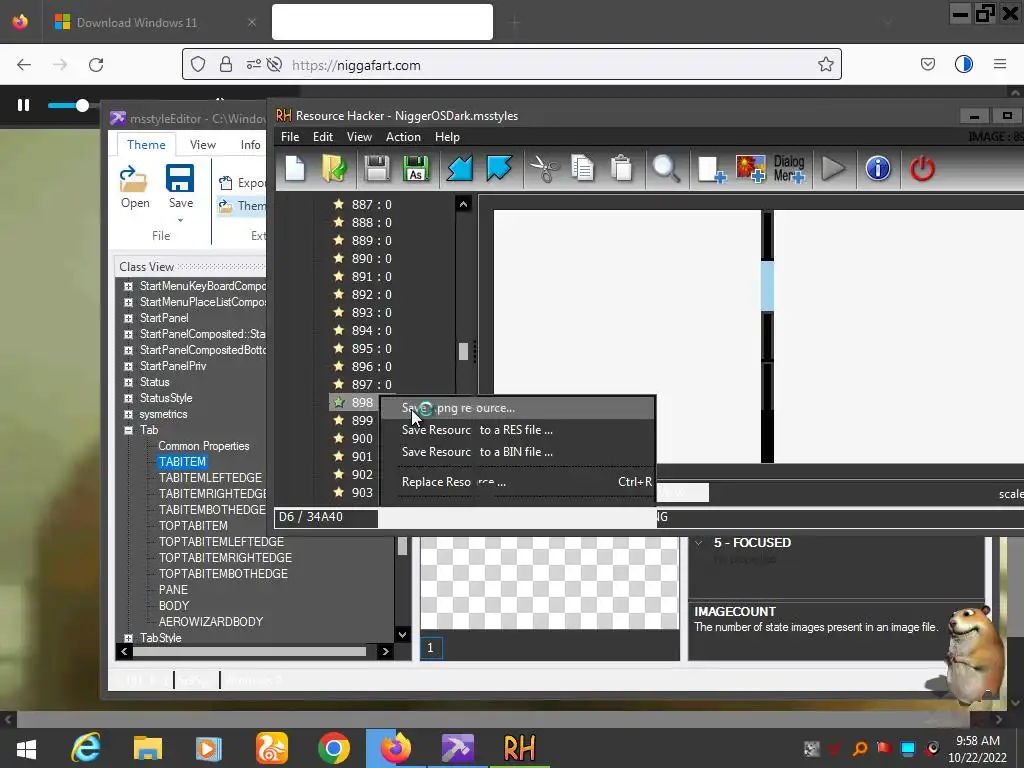Choose Save .png resource from context menu
Screen dimensions: 1024x768
517,408
